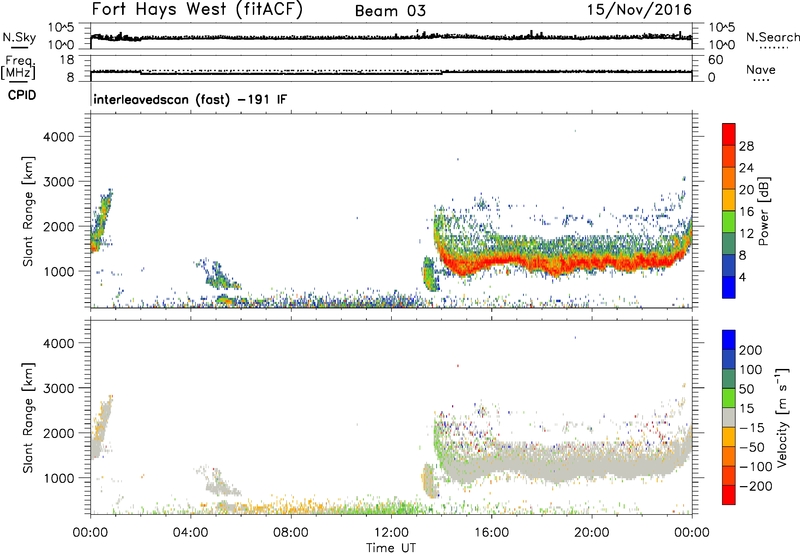
Task: Click the '18' tick on the frequency axis
Action: (67, 60)
